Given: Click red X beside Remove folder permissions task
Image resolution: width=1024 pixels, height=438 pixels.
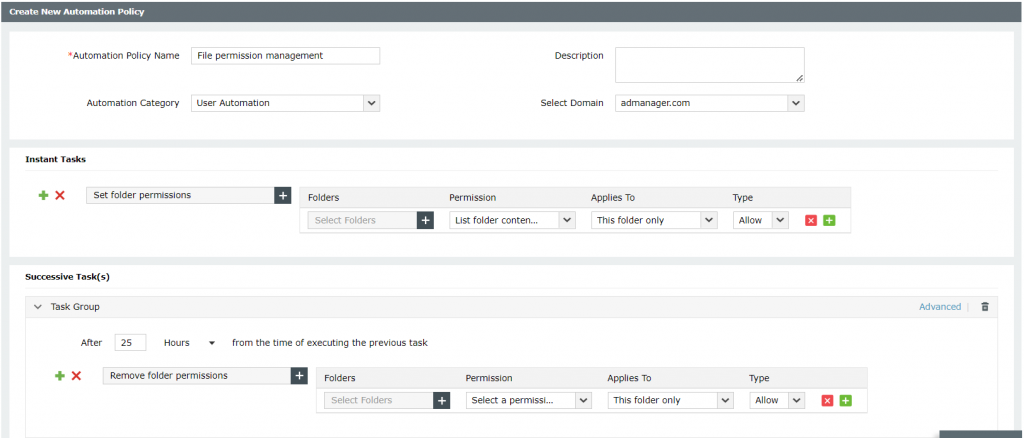Looking at the screenshot, I should (x=76, y=375).
